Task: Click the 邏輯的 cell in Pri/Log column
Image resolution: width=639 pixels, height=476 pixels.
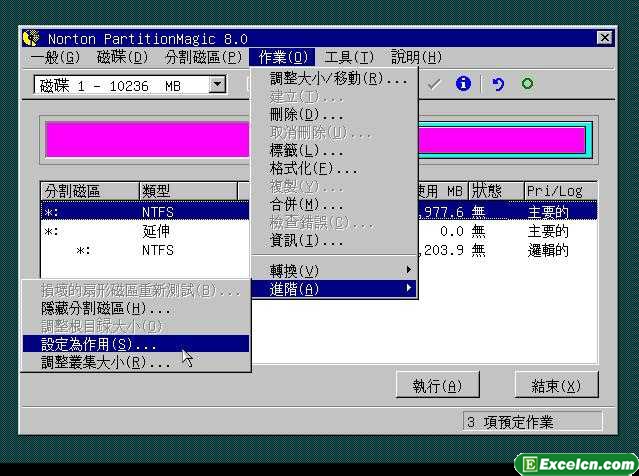Action: [x=548, y=250]
